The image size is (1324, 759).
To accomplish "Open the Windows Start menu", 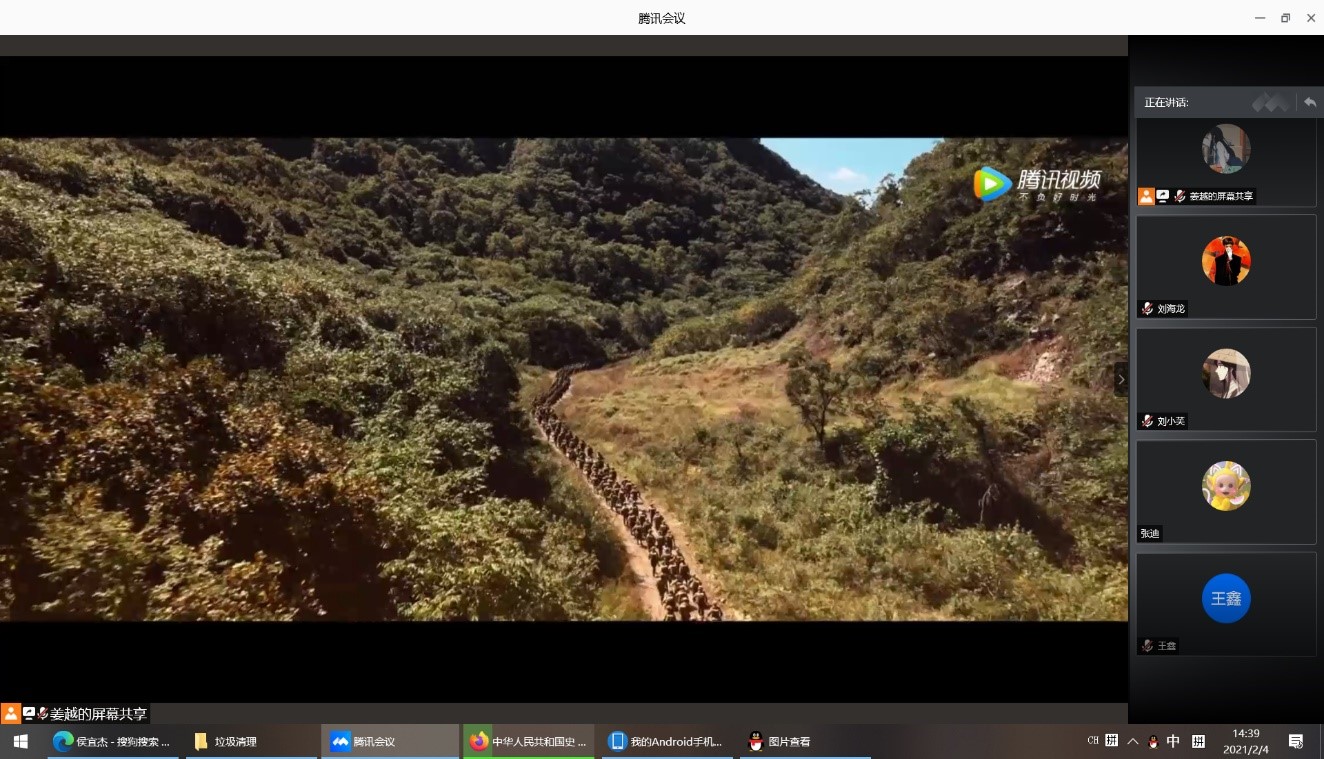I will click(x=19, y=741).
